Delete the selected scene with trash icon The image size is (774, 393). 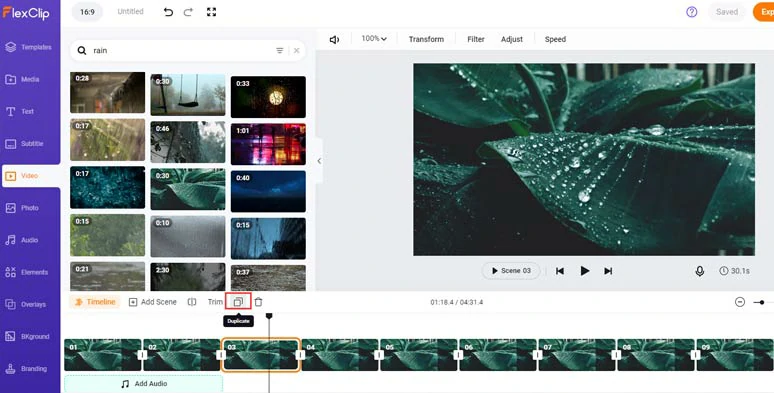coord(258,302)
